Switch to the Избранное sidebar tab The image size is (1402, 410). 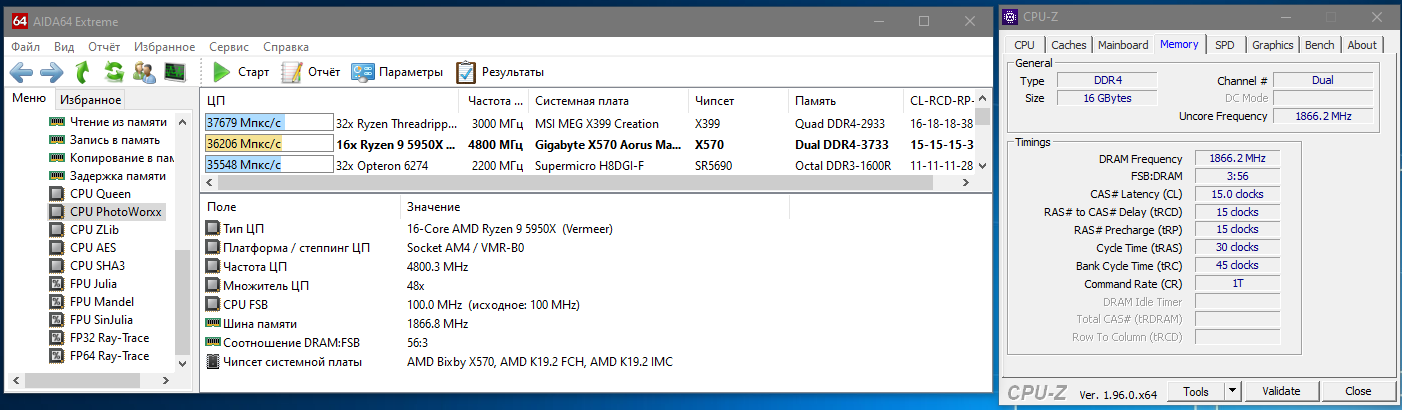click(90, 100)
